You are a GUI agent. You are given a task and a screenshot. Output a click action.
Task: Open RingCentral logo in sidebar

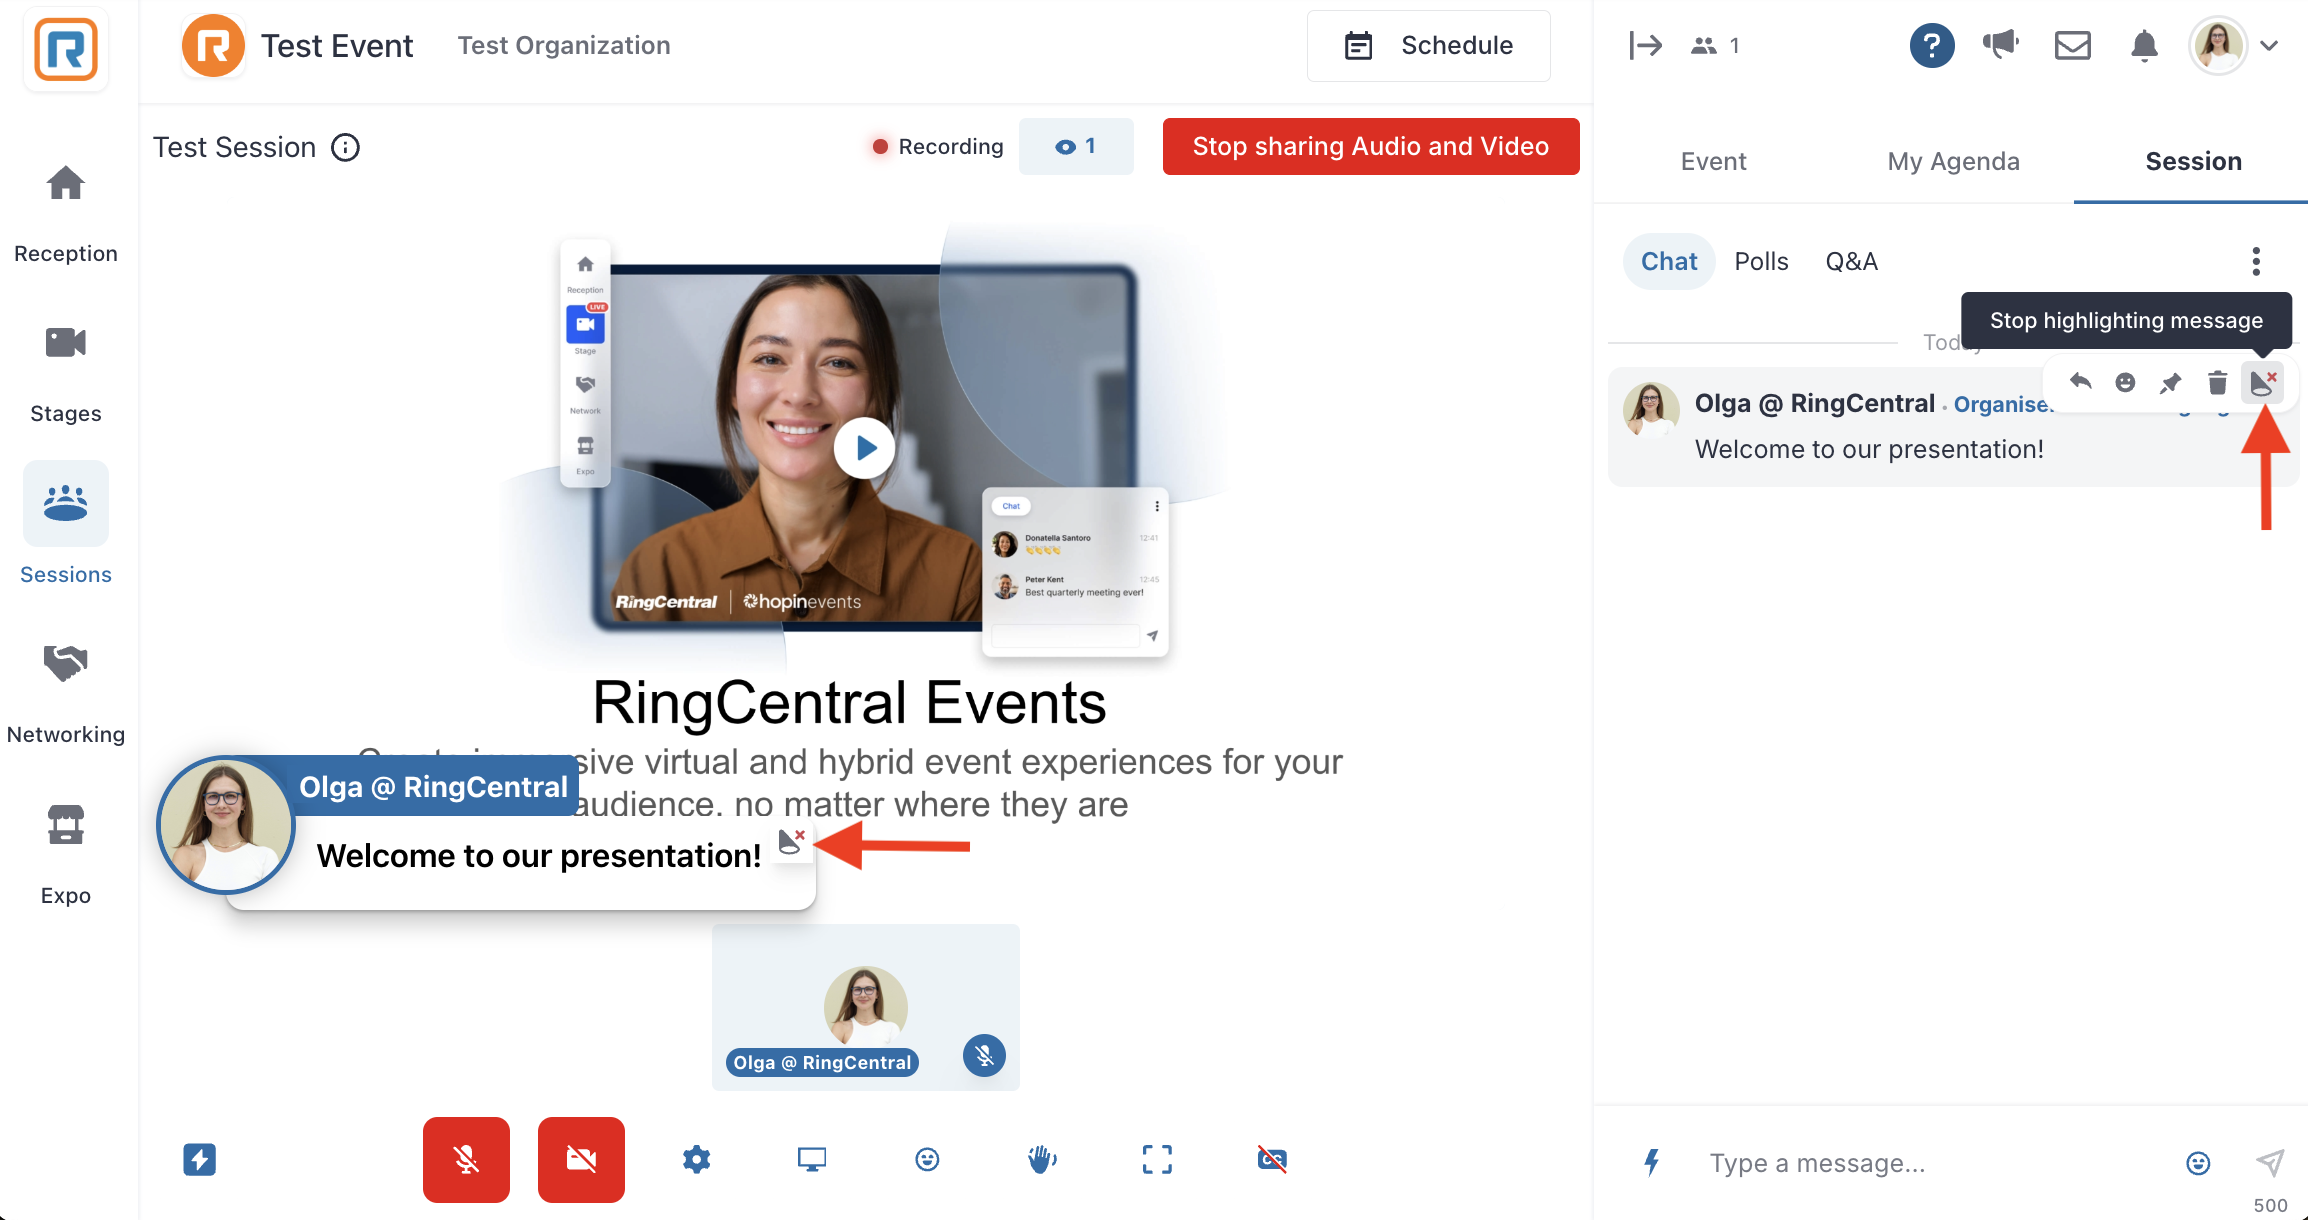pyautogui.click(x=66, y=49)
